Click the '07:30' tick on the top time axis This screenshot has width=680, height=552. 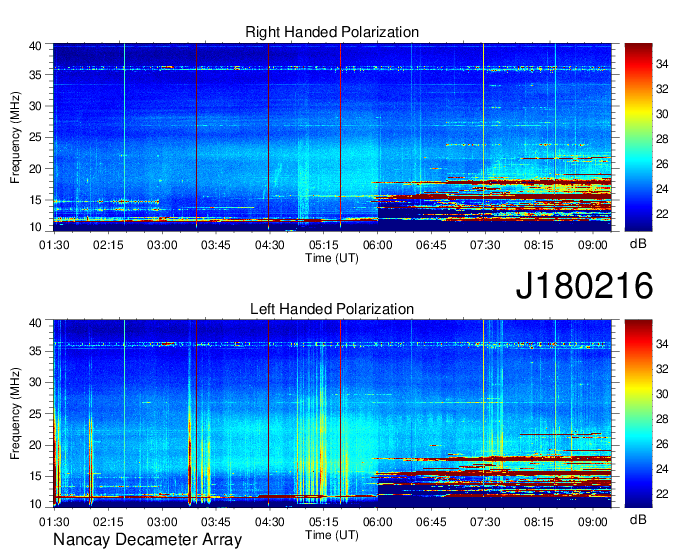pyautogui.click(x=485, y=245)
